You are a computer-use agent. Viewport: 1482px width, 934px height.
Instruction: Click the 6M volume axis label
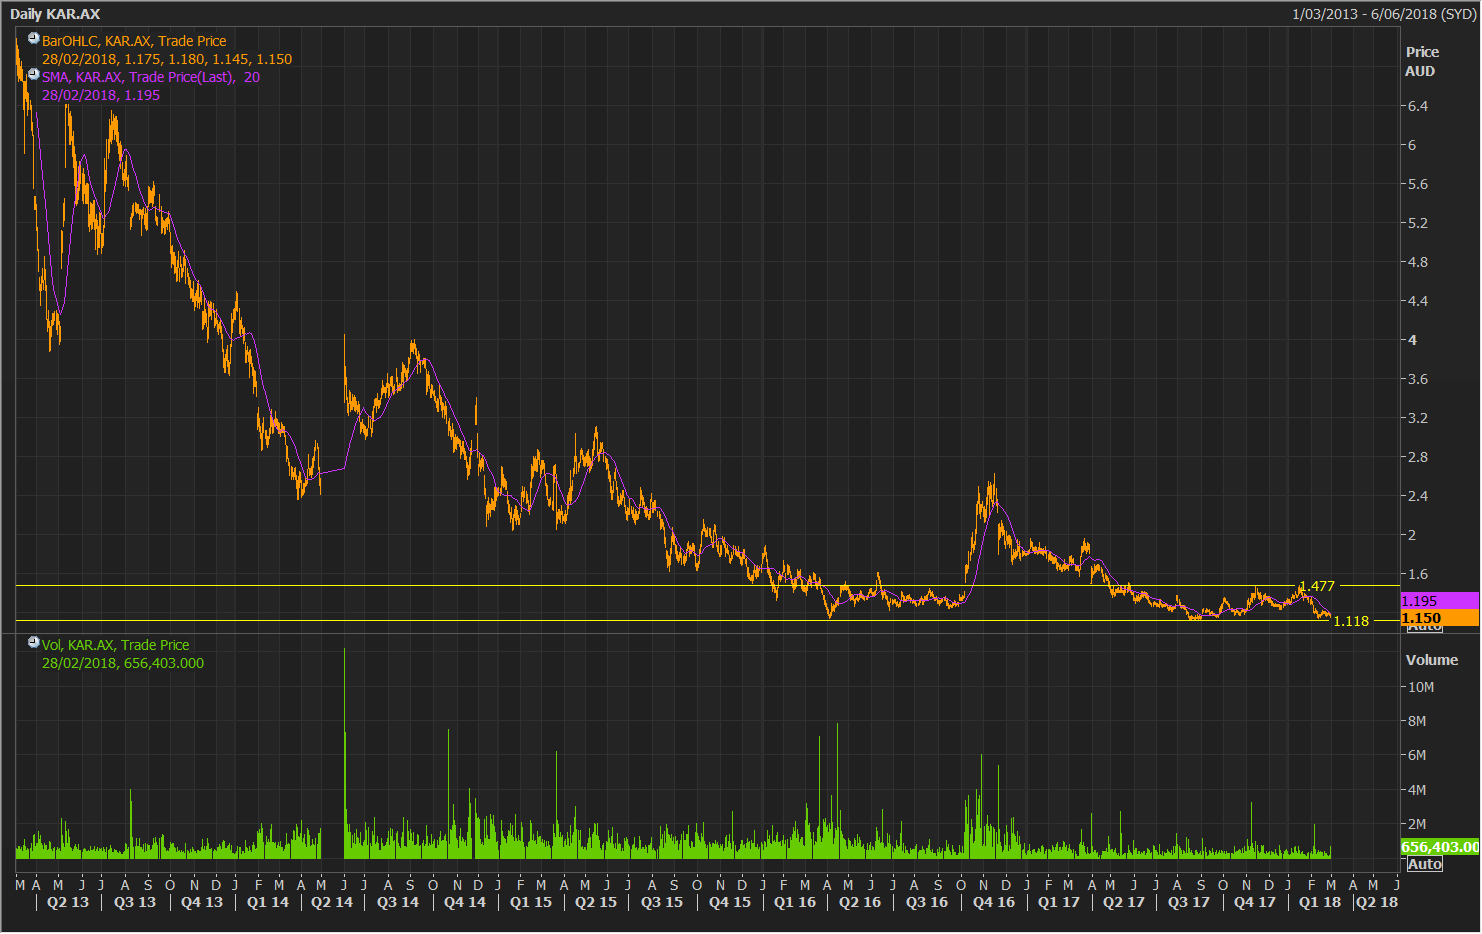(1417, 755)
